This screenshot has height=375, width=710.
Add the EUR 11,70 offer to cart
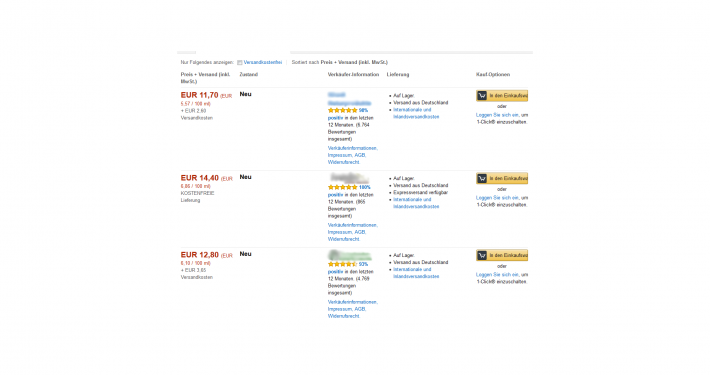pos(502,96)
